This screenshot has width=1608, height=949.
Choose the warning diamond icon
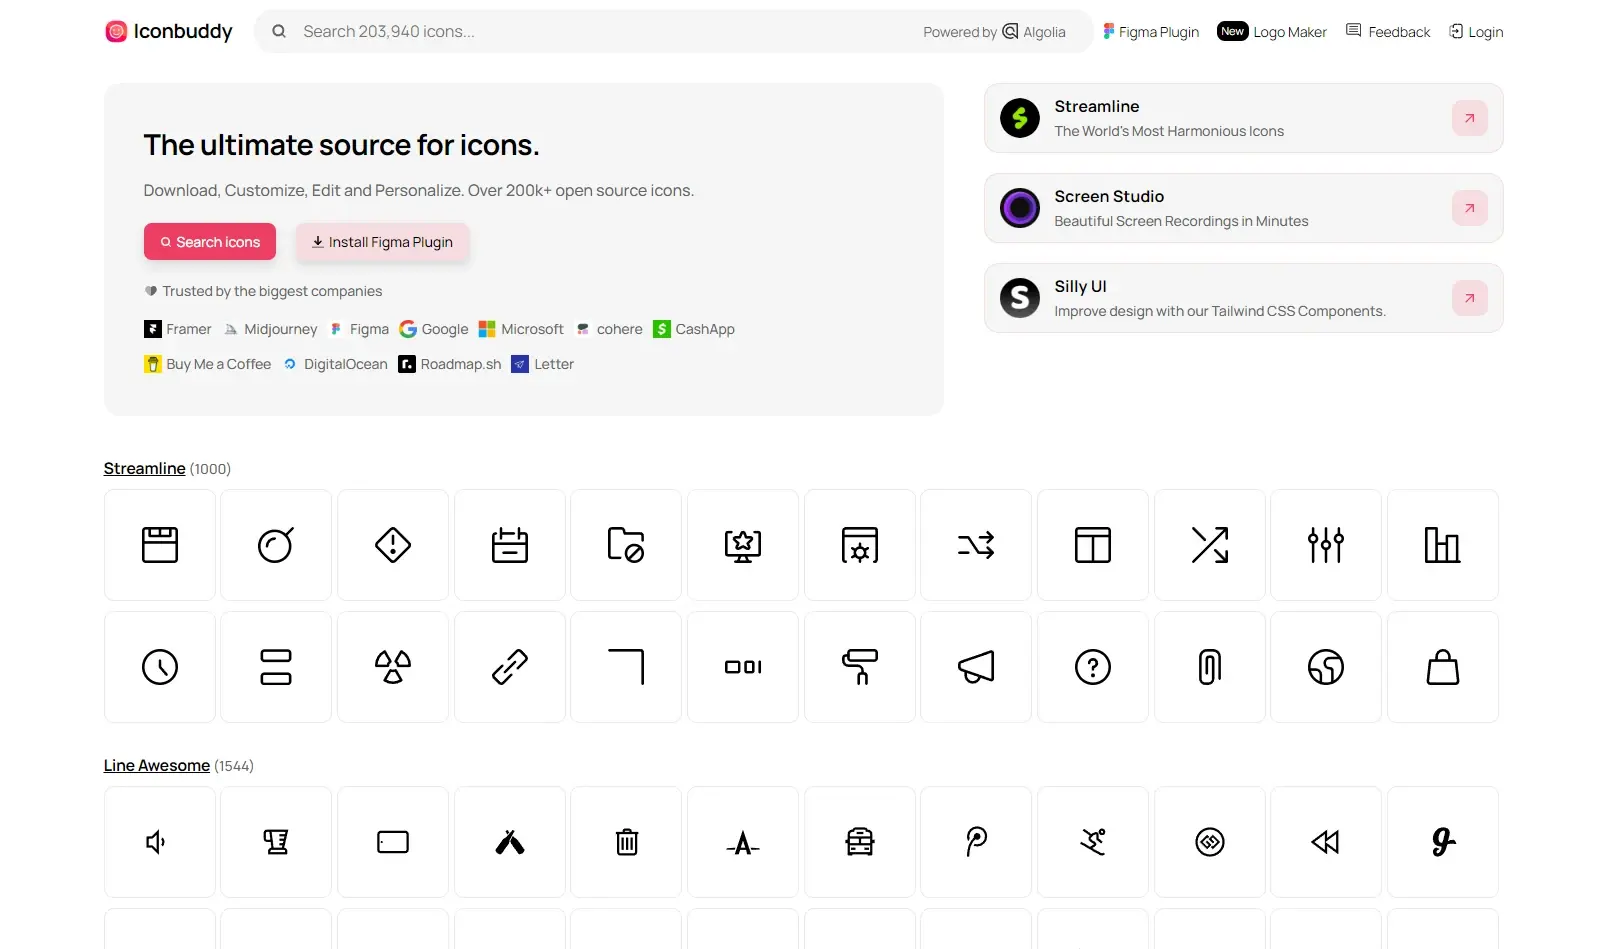393,545
